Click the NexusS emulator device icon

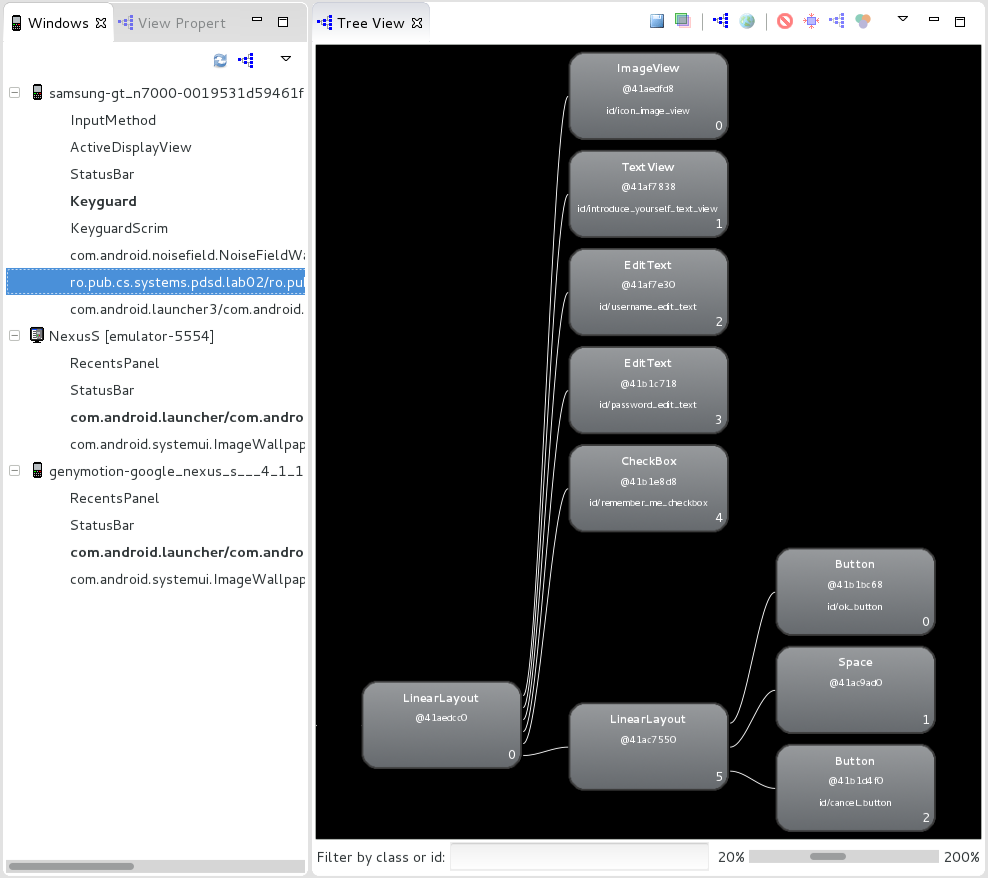click(37, 335)
